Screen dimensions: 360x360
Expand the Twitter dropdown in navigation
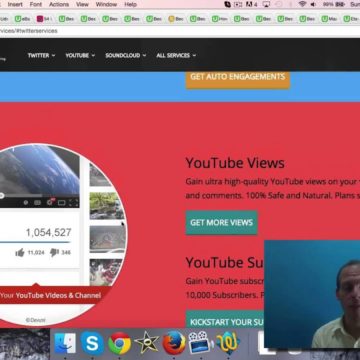[x=41, y=55]
